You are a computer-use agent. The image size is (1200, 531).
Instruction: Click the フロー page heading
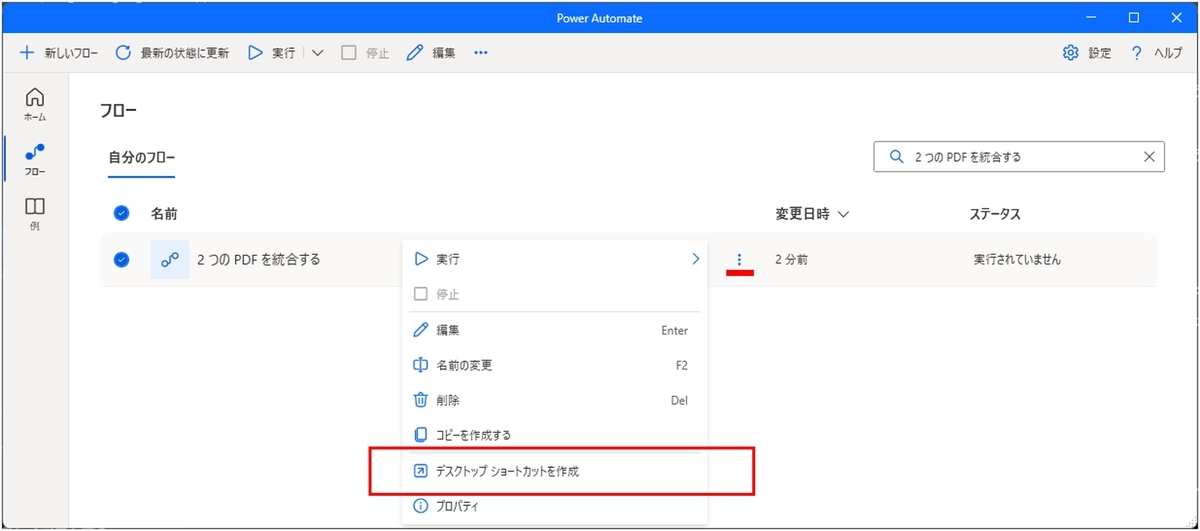point(118,110)
